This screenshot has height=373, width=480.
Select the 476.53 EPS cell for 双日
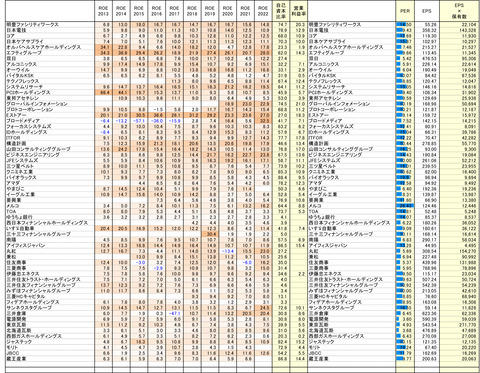click(x=427, y=58)
